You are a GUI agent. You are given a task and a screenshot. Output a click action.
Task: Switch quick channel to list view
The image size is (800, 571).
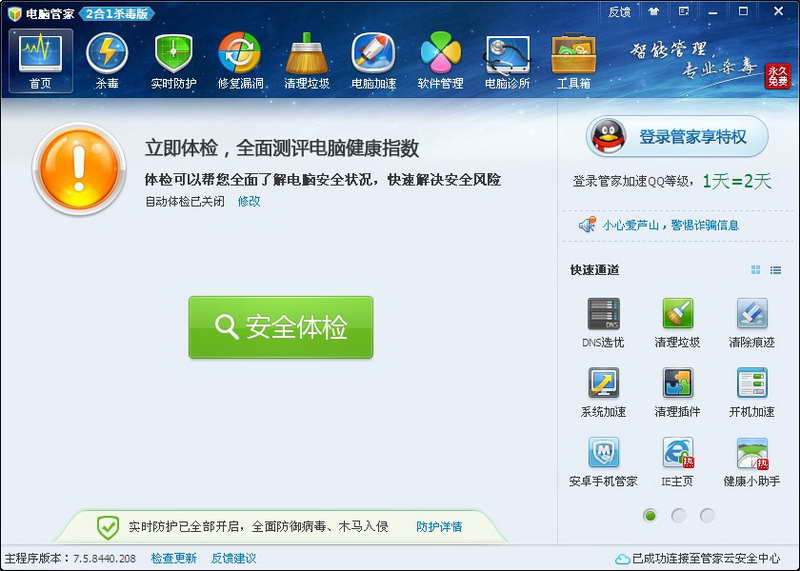coord(776,270)
